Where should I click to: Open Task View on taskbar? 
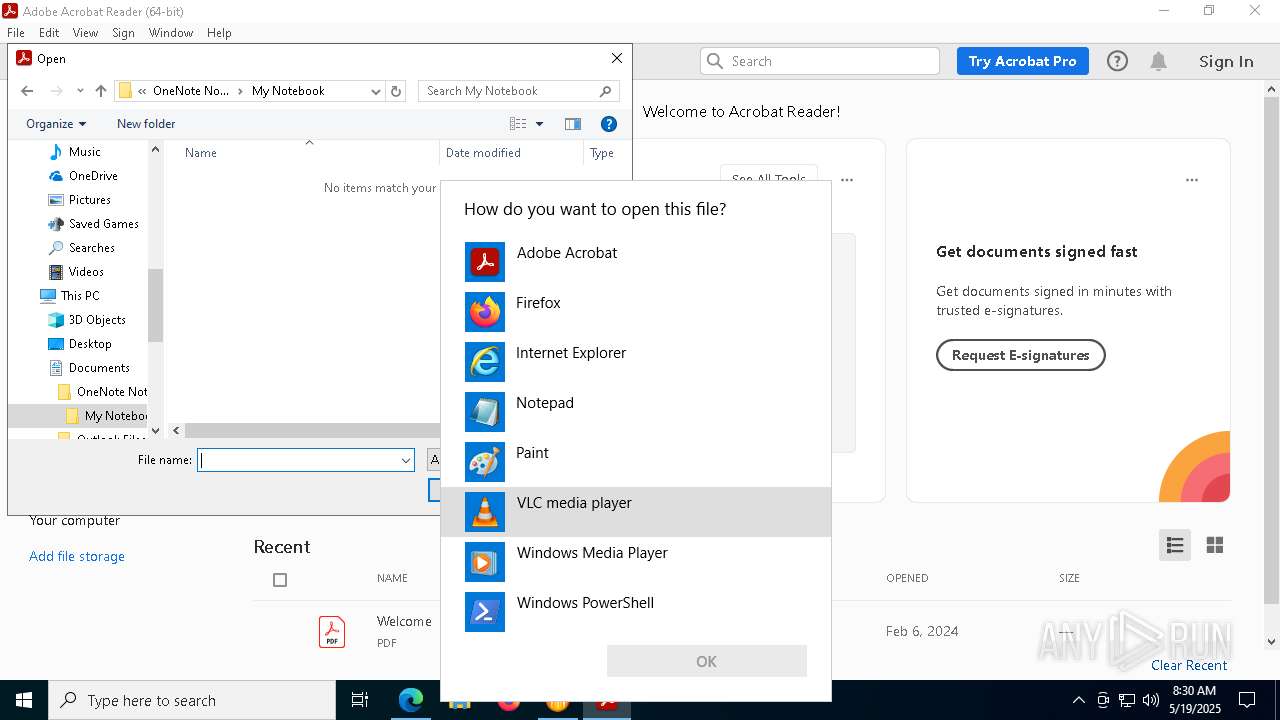[360, 700]
